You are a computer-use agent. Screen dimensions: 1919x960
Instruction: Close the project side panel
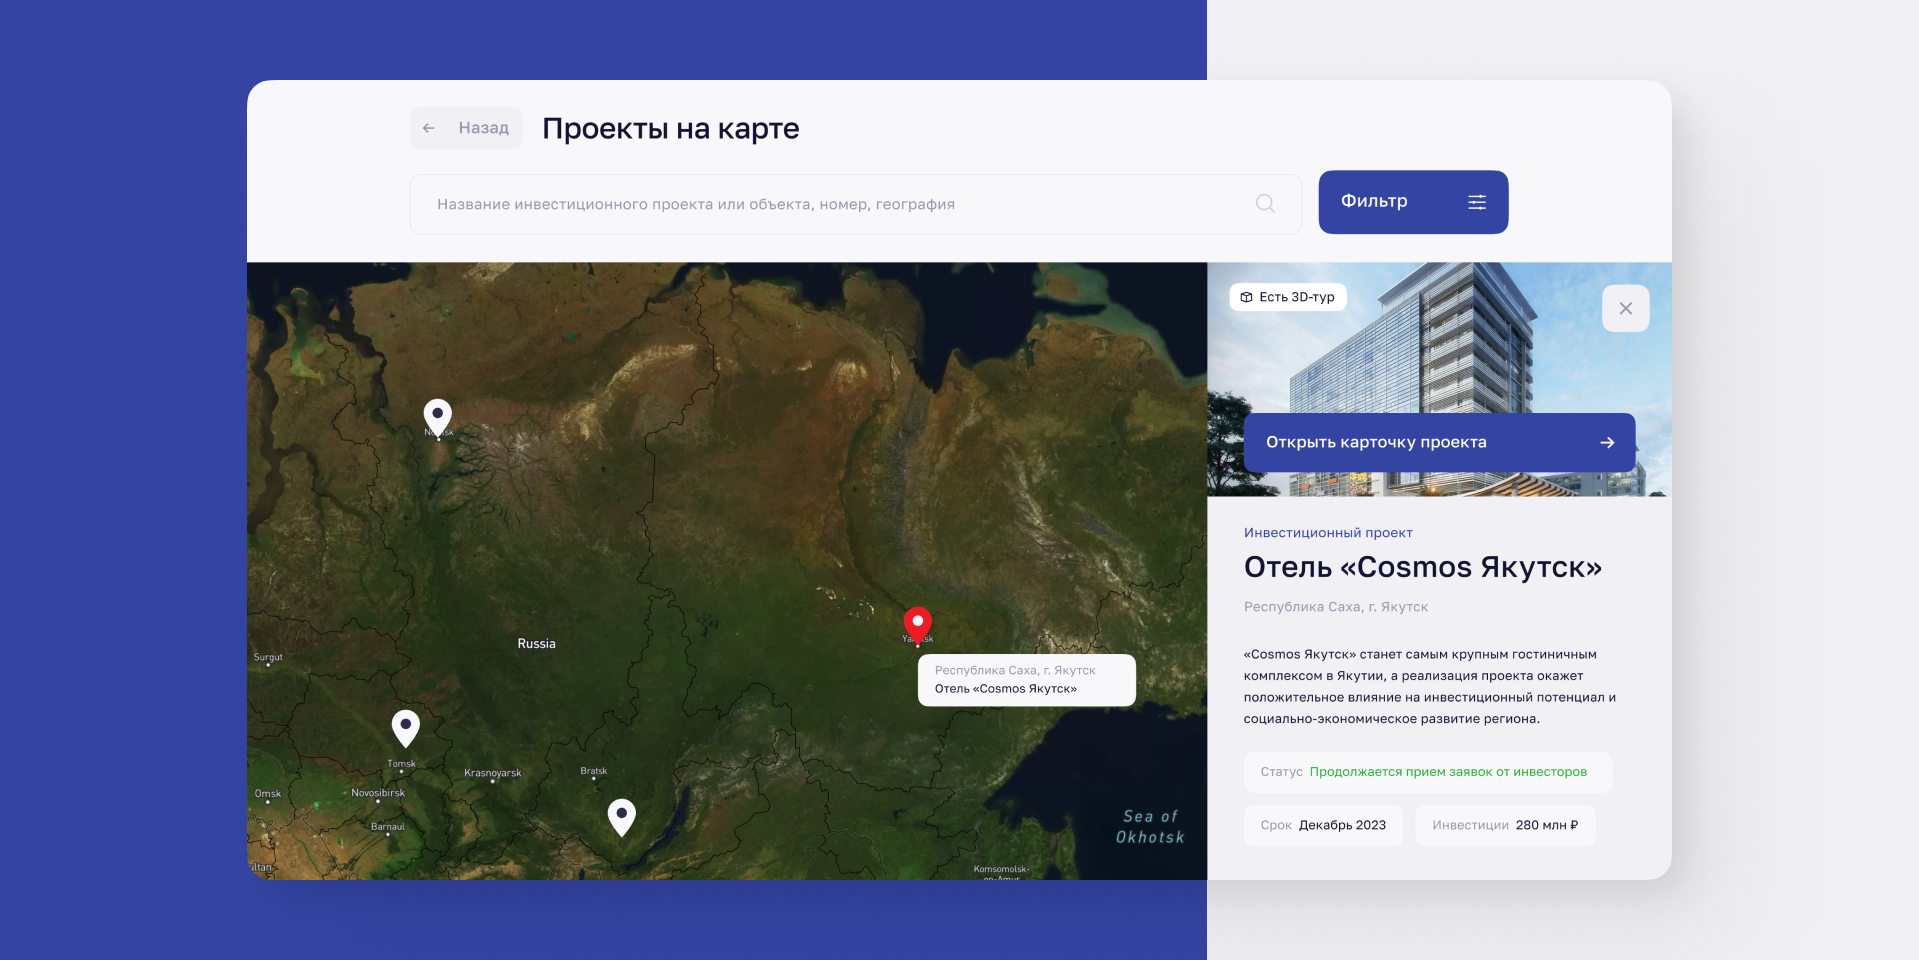pos(1626,308)
